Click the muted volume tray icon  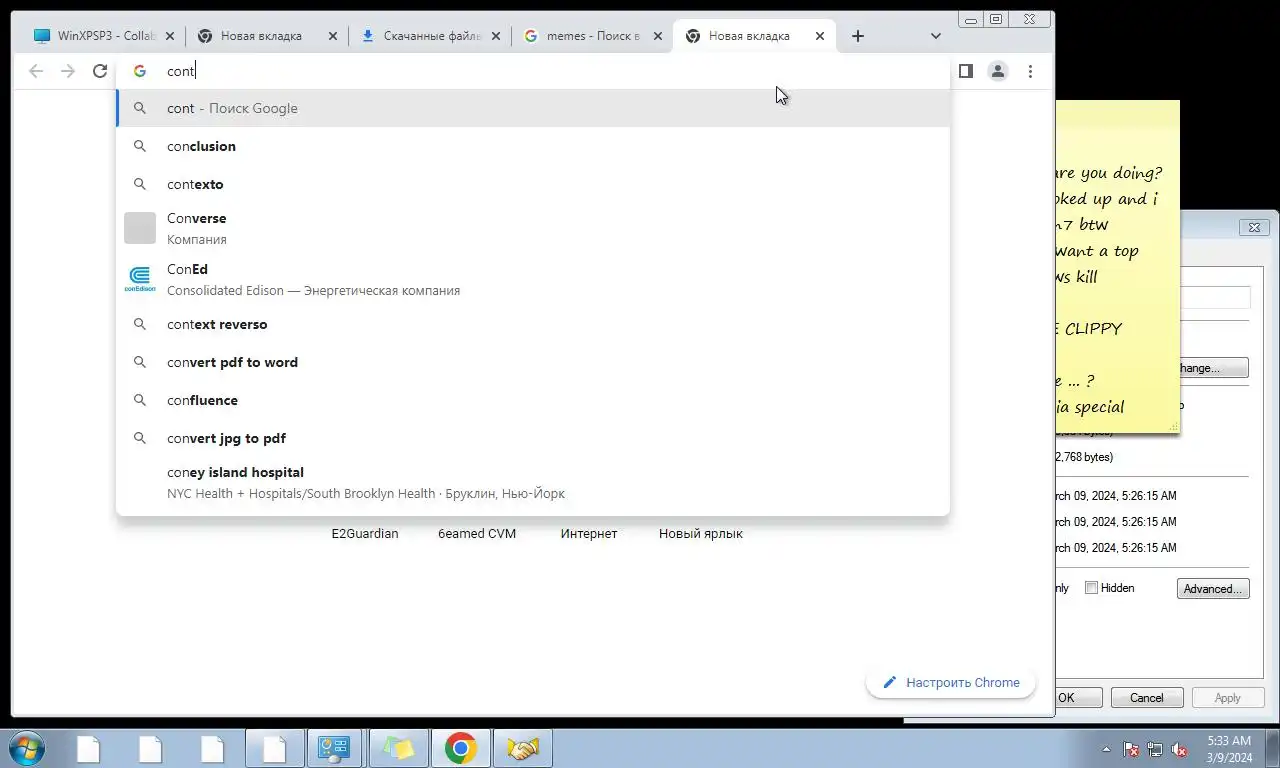click(1179, 749)
